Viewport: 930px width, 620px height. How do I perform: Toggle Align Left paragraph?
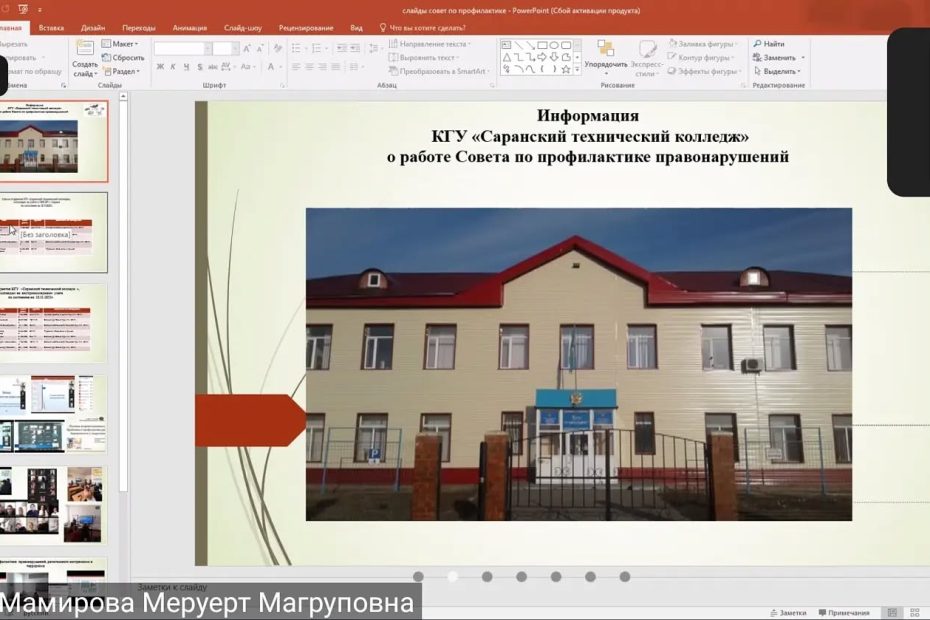(296, 67)
